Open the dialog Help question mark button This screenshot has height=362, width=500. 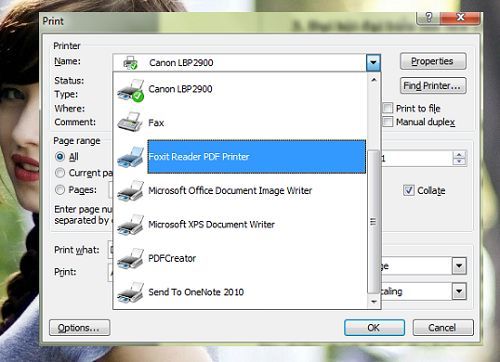(428, 18)
